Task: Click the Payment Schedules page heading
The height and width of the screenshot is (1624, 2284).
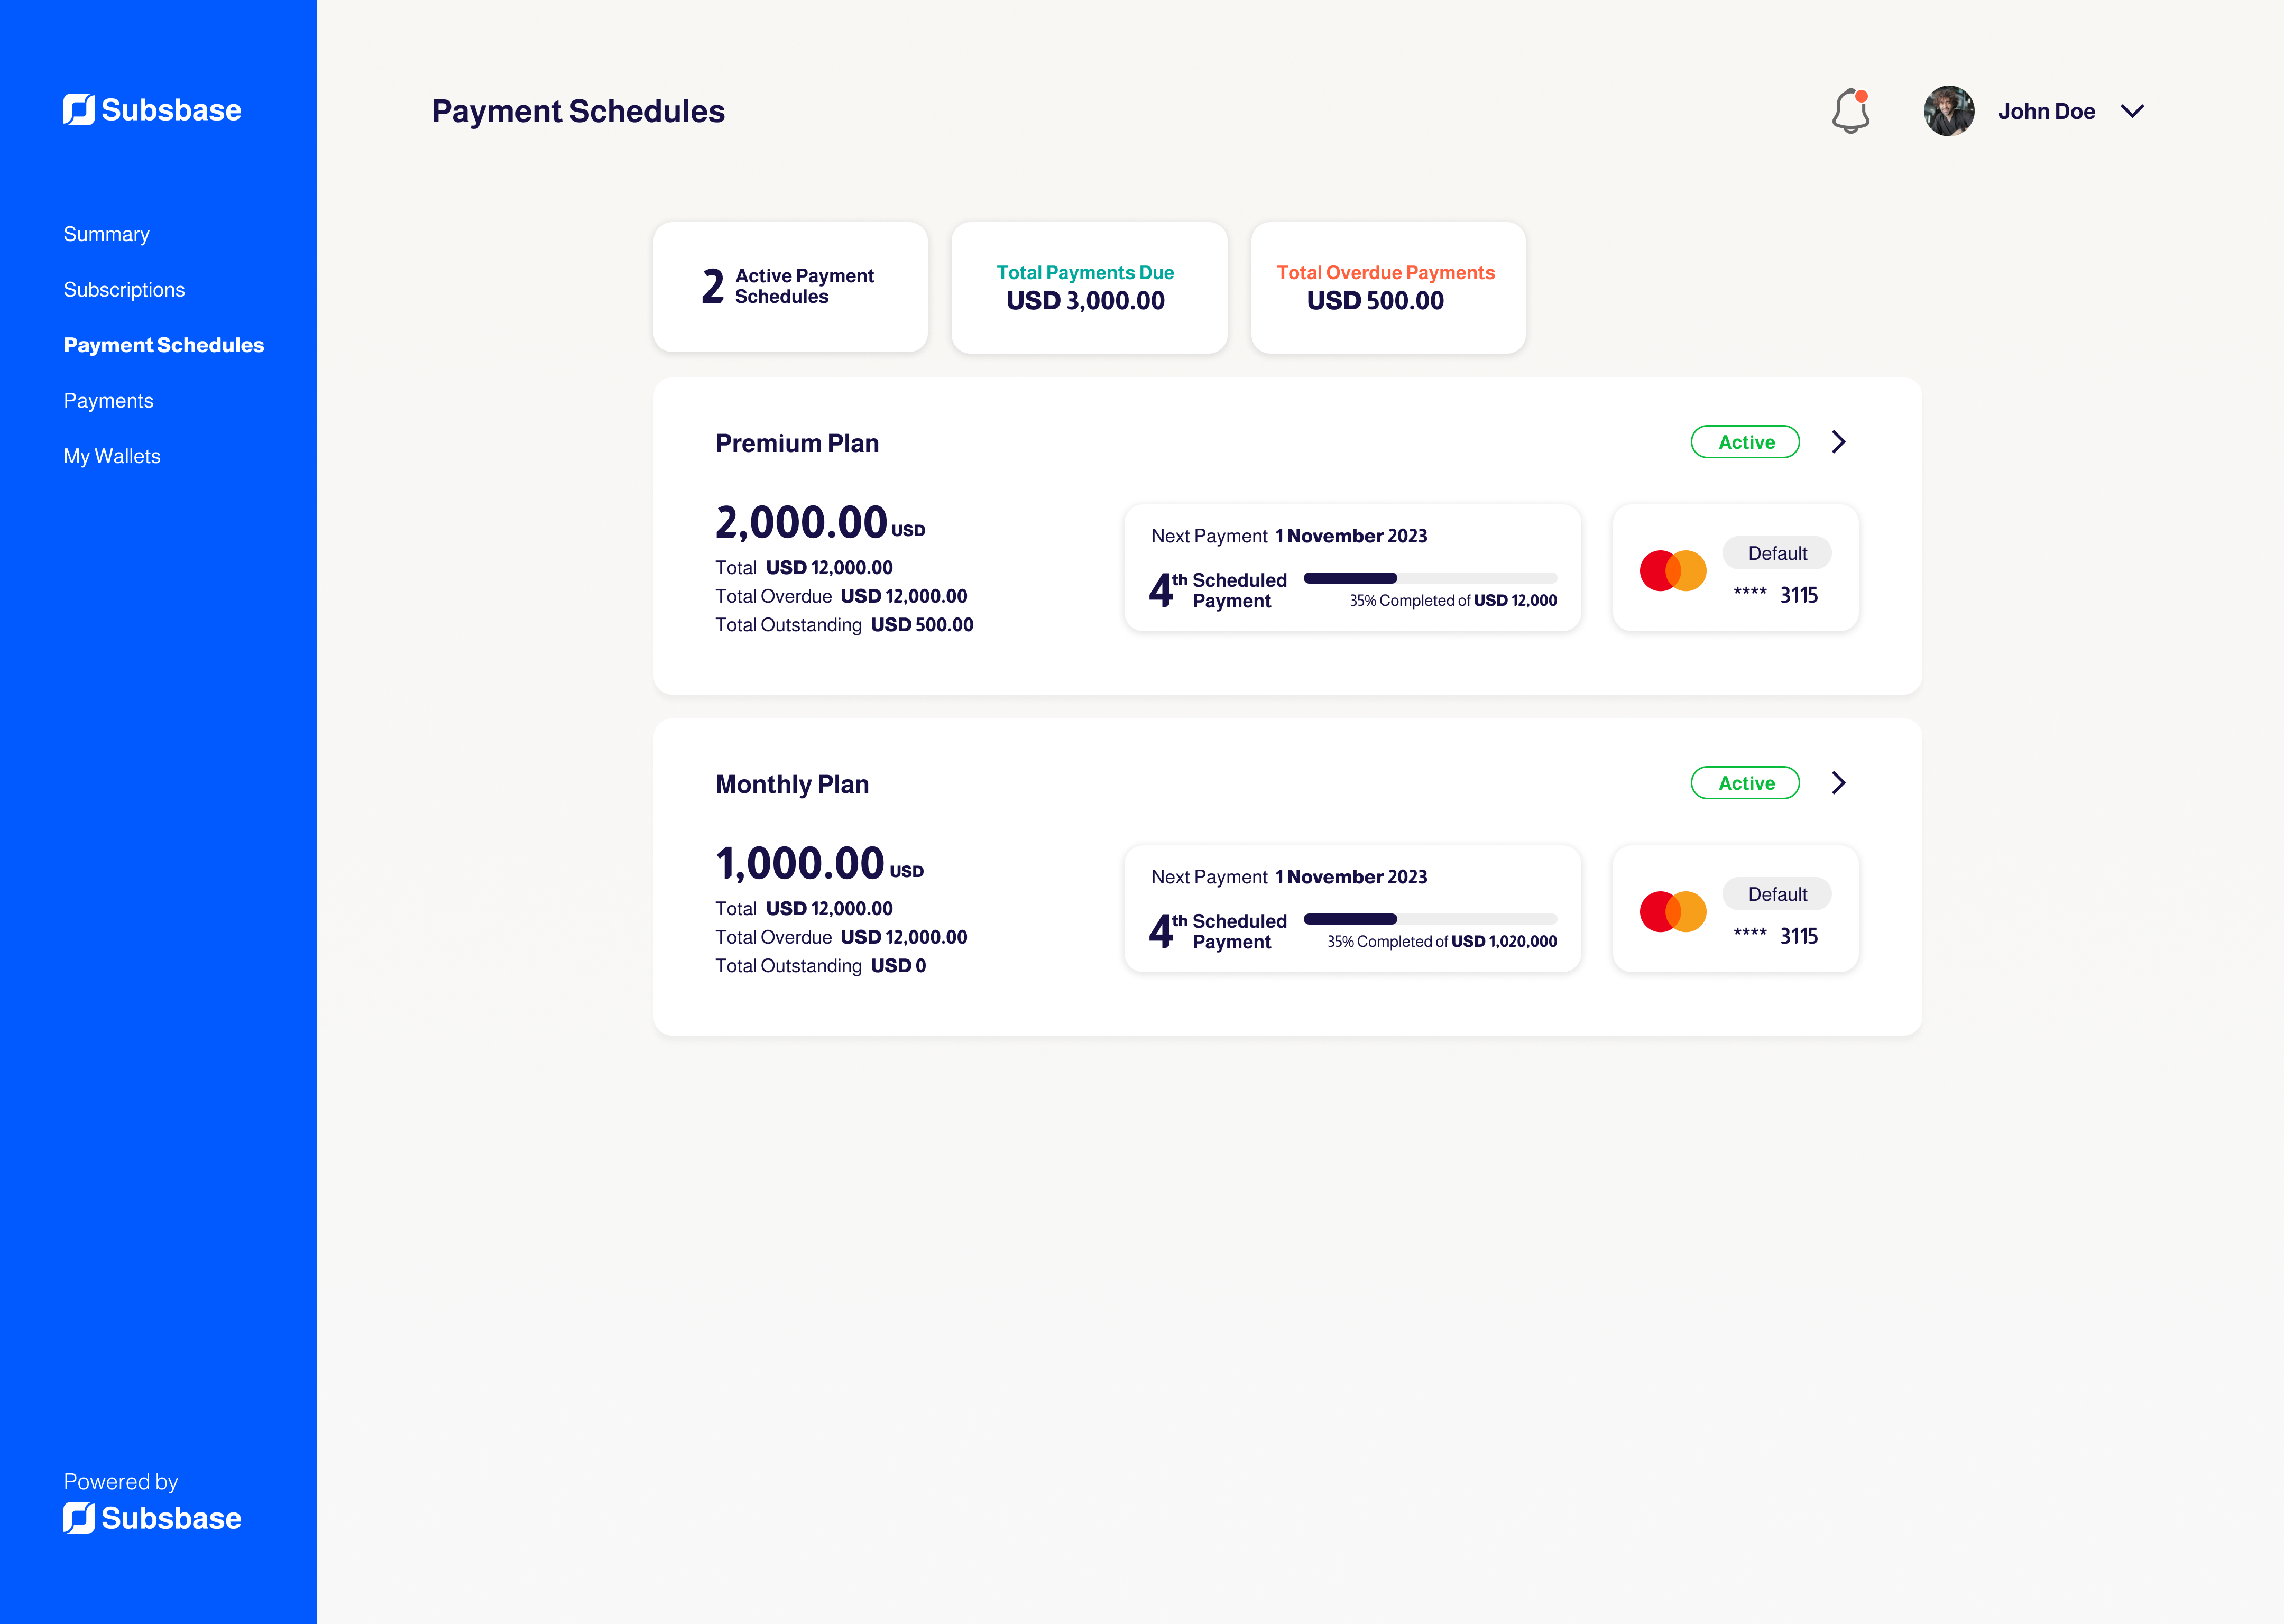Action: (x=578, y=111)
